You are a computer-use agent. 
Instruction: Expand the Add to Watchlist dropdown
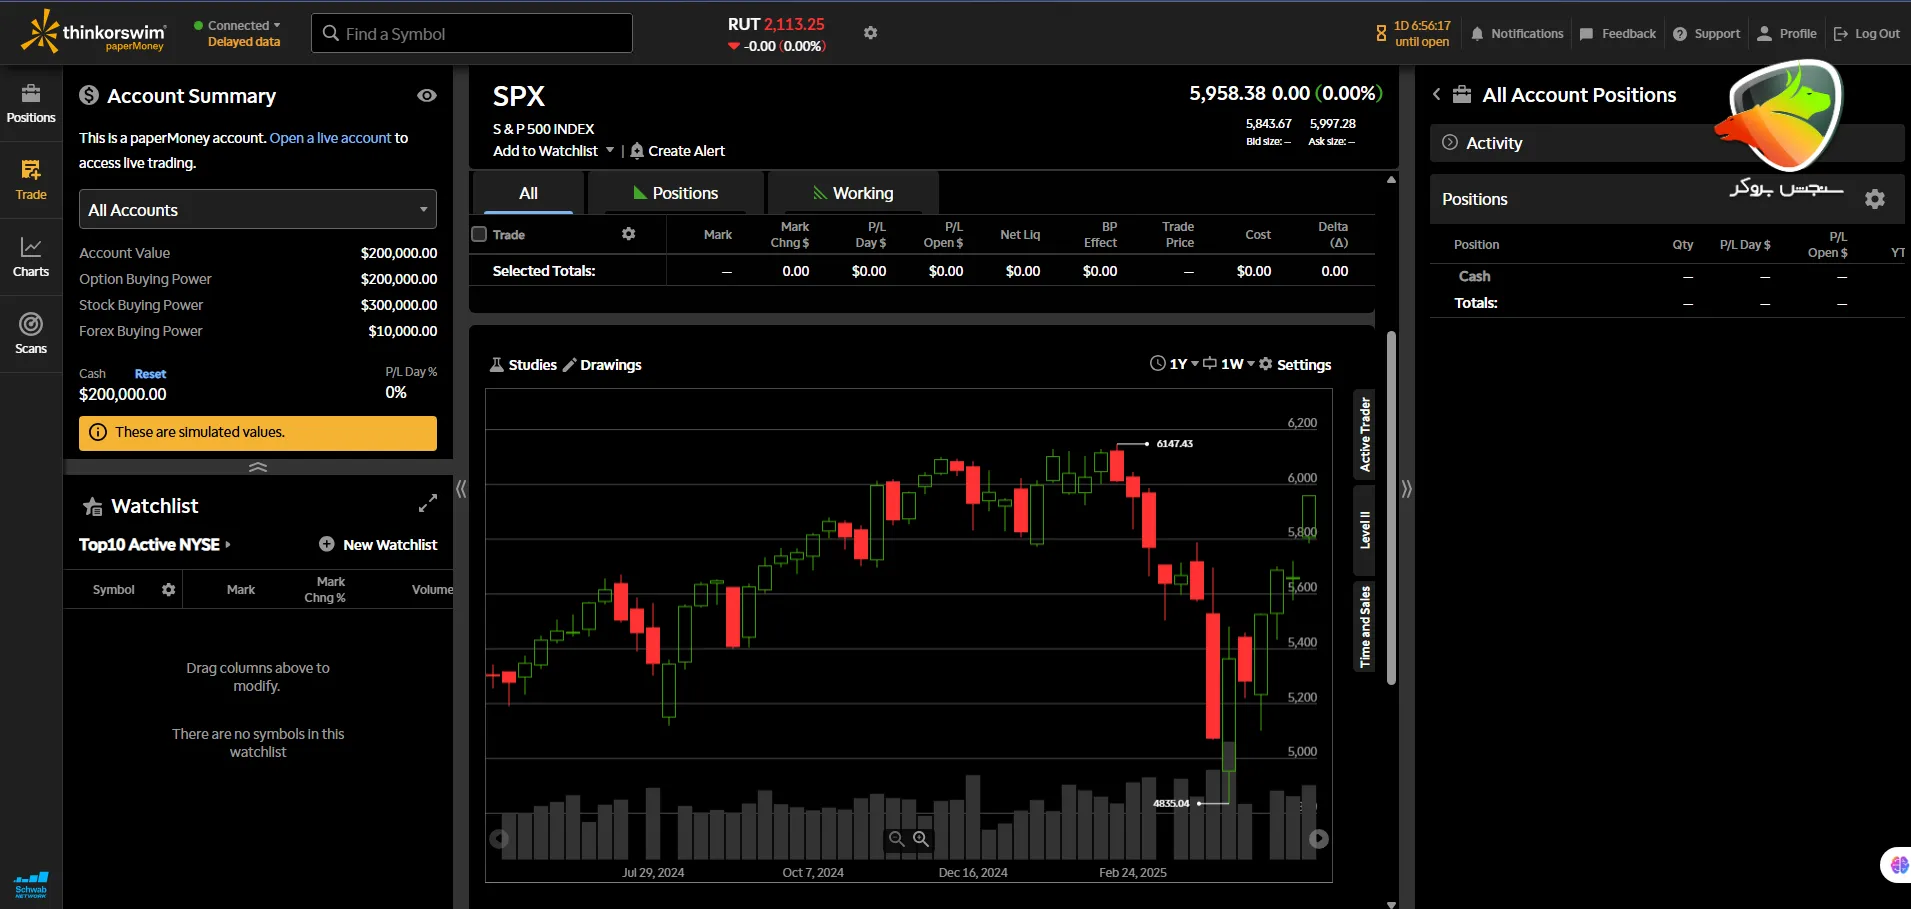pos(612,151)
